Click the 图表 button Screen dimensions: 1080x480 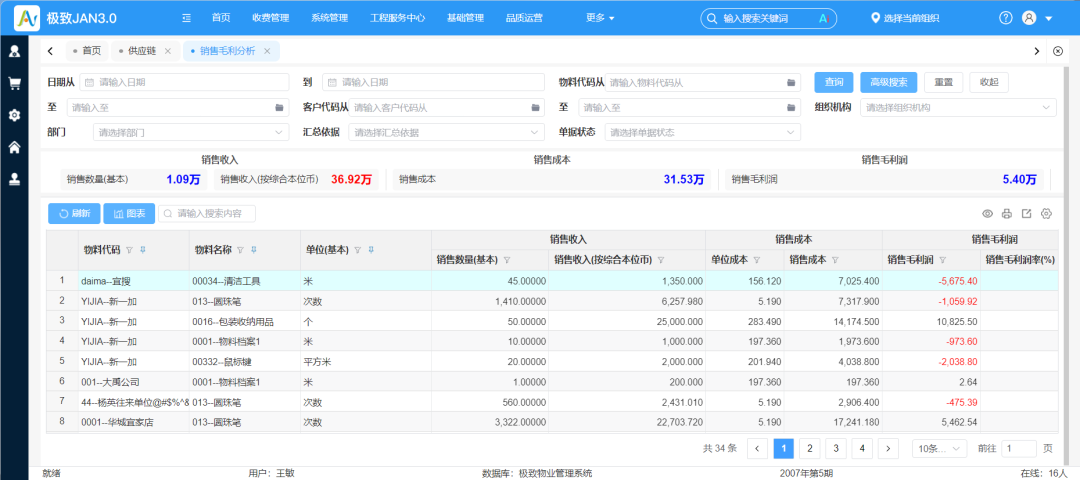pos(129,213)
